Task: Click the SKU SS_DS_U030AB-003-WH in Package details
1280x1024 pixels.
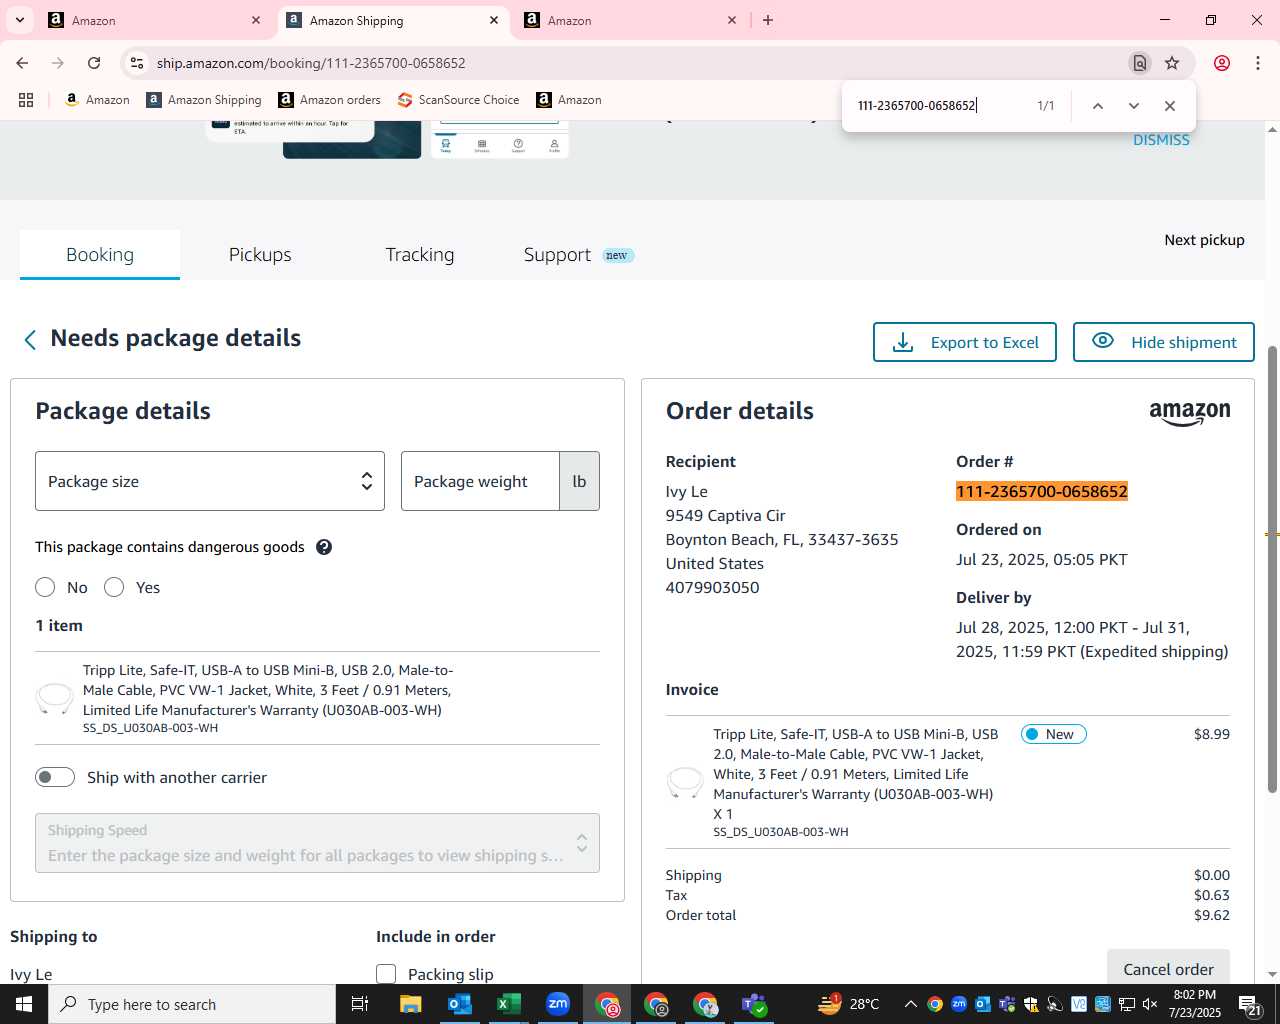Action: (x=150, y=728)
